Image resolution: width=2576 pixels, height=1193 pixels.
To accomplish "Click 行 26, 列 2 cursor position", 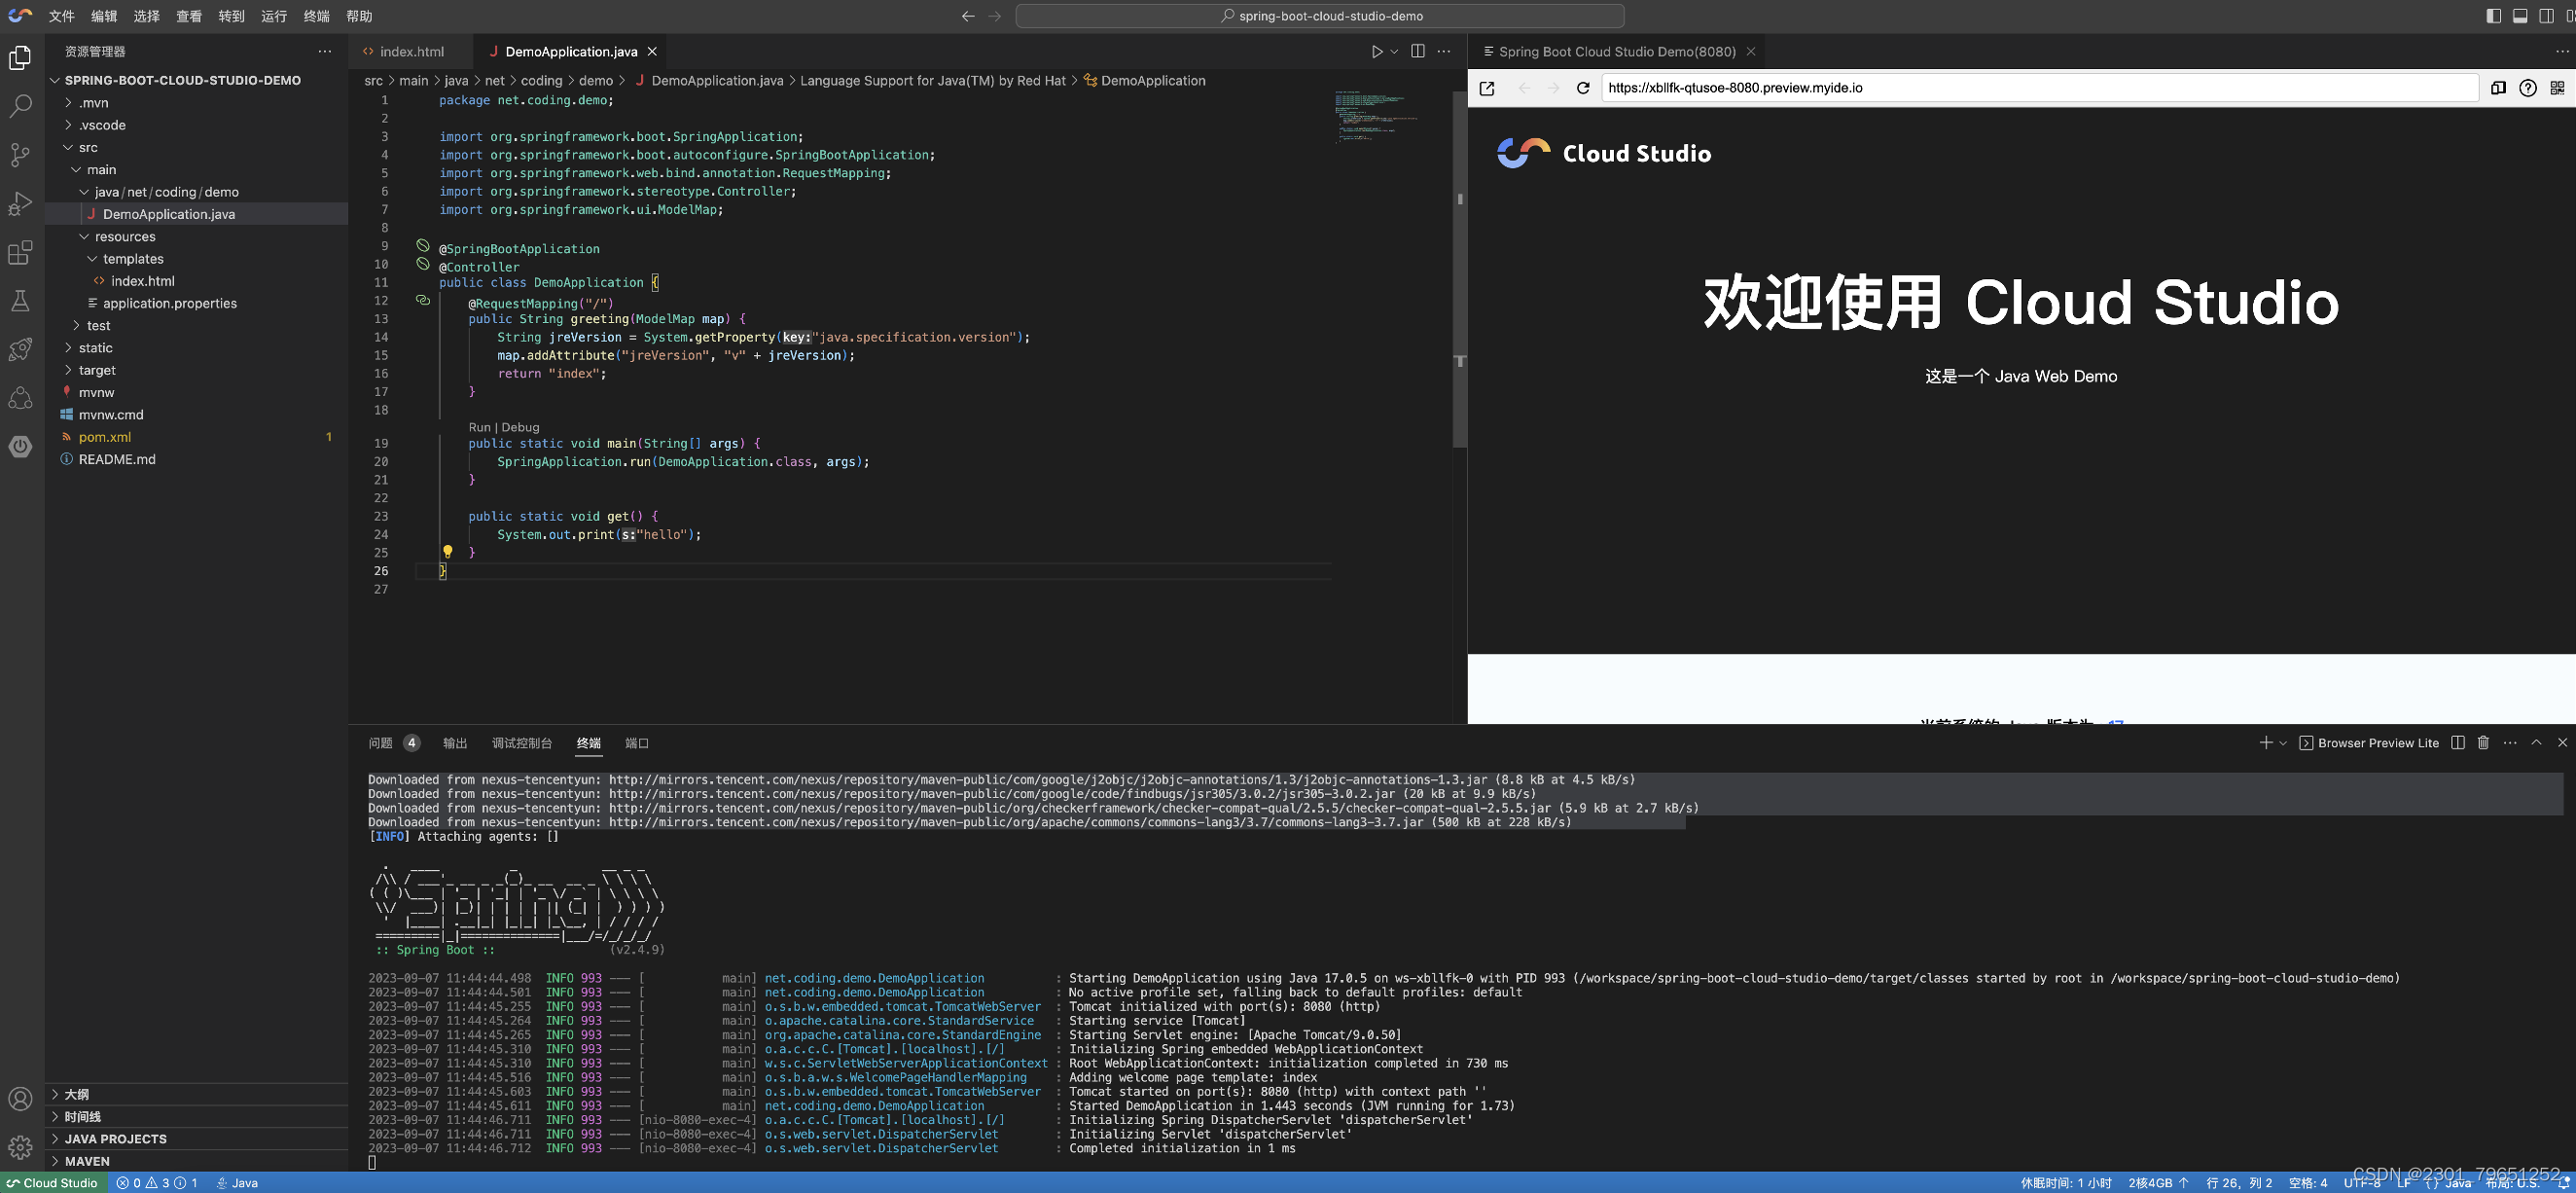I will click(2239, 1183).
